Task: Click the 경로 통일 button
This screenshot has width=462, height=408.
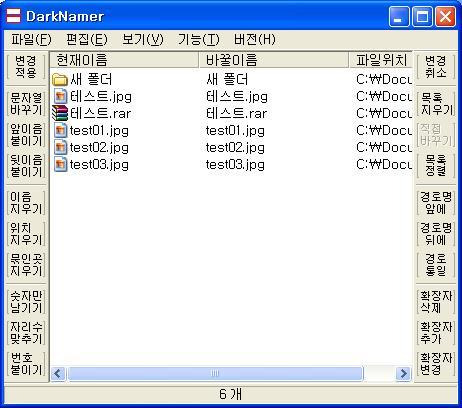Action: click(x=436, y=265)
